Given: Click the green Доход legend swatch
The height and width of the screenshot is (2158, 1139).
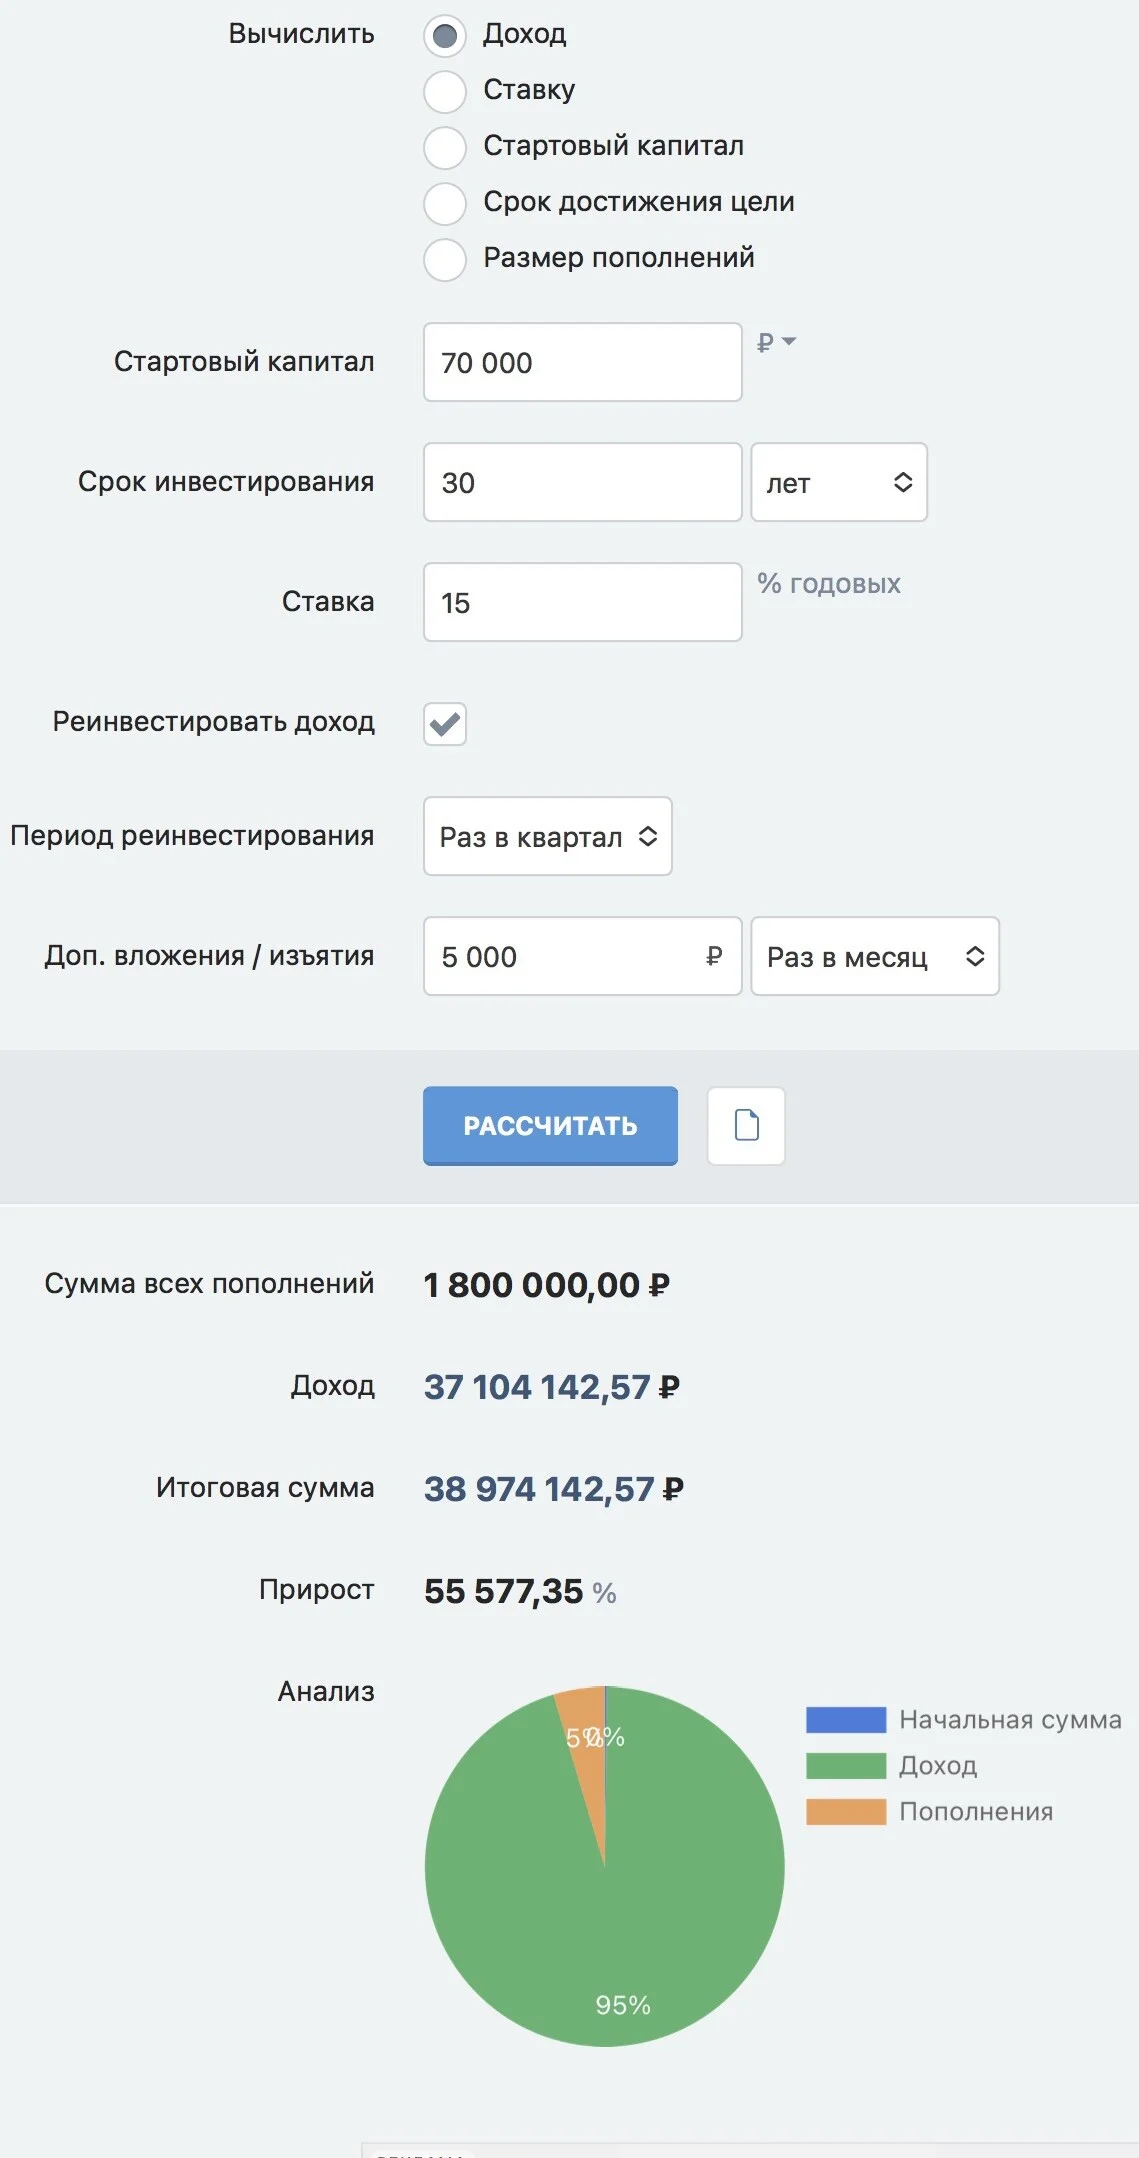Looking at the screenshot, I should click(x=846, y=1765).
